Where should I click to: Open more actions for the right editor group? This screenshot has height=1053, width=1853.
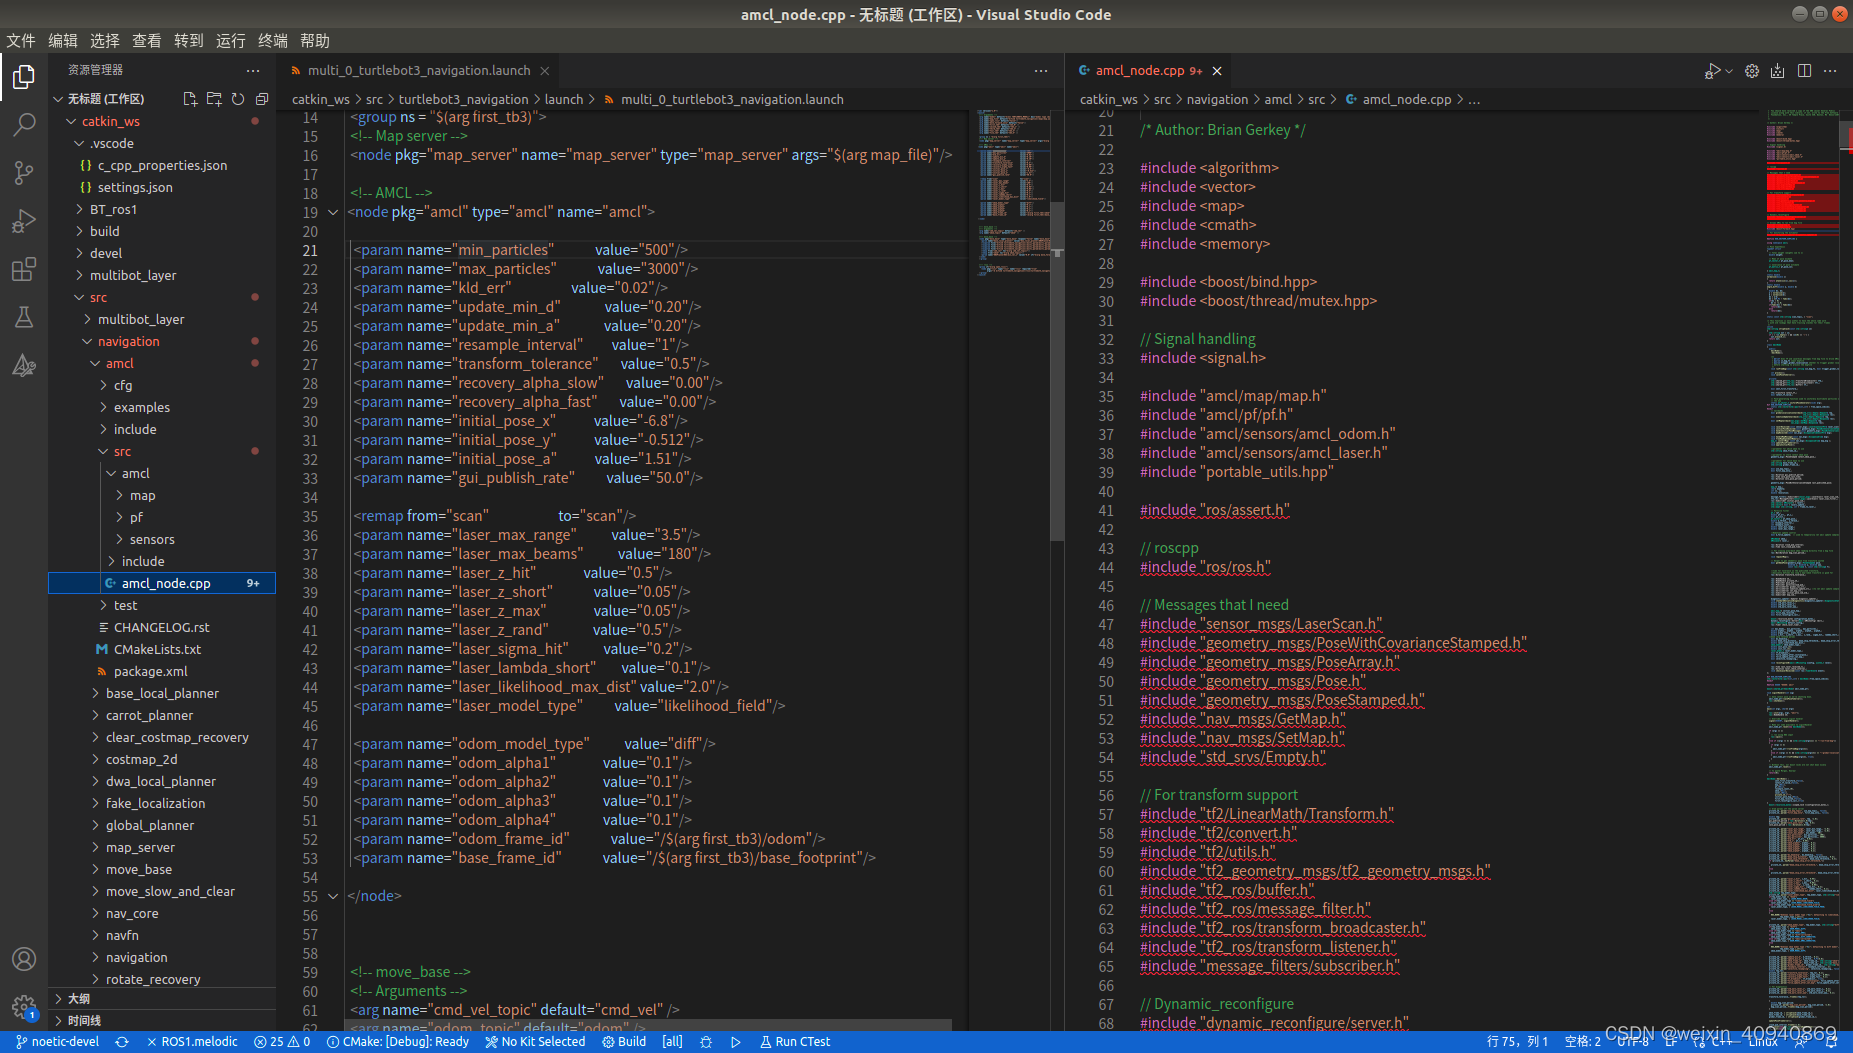[x=1830, y=71]
